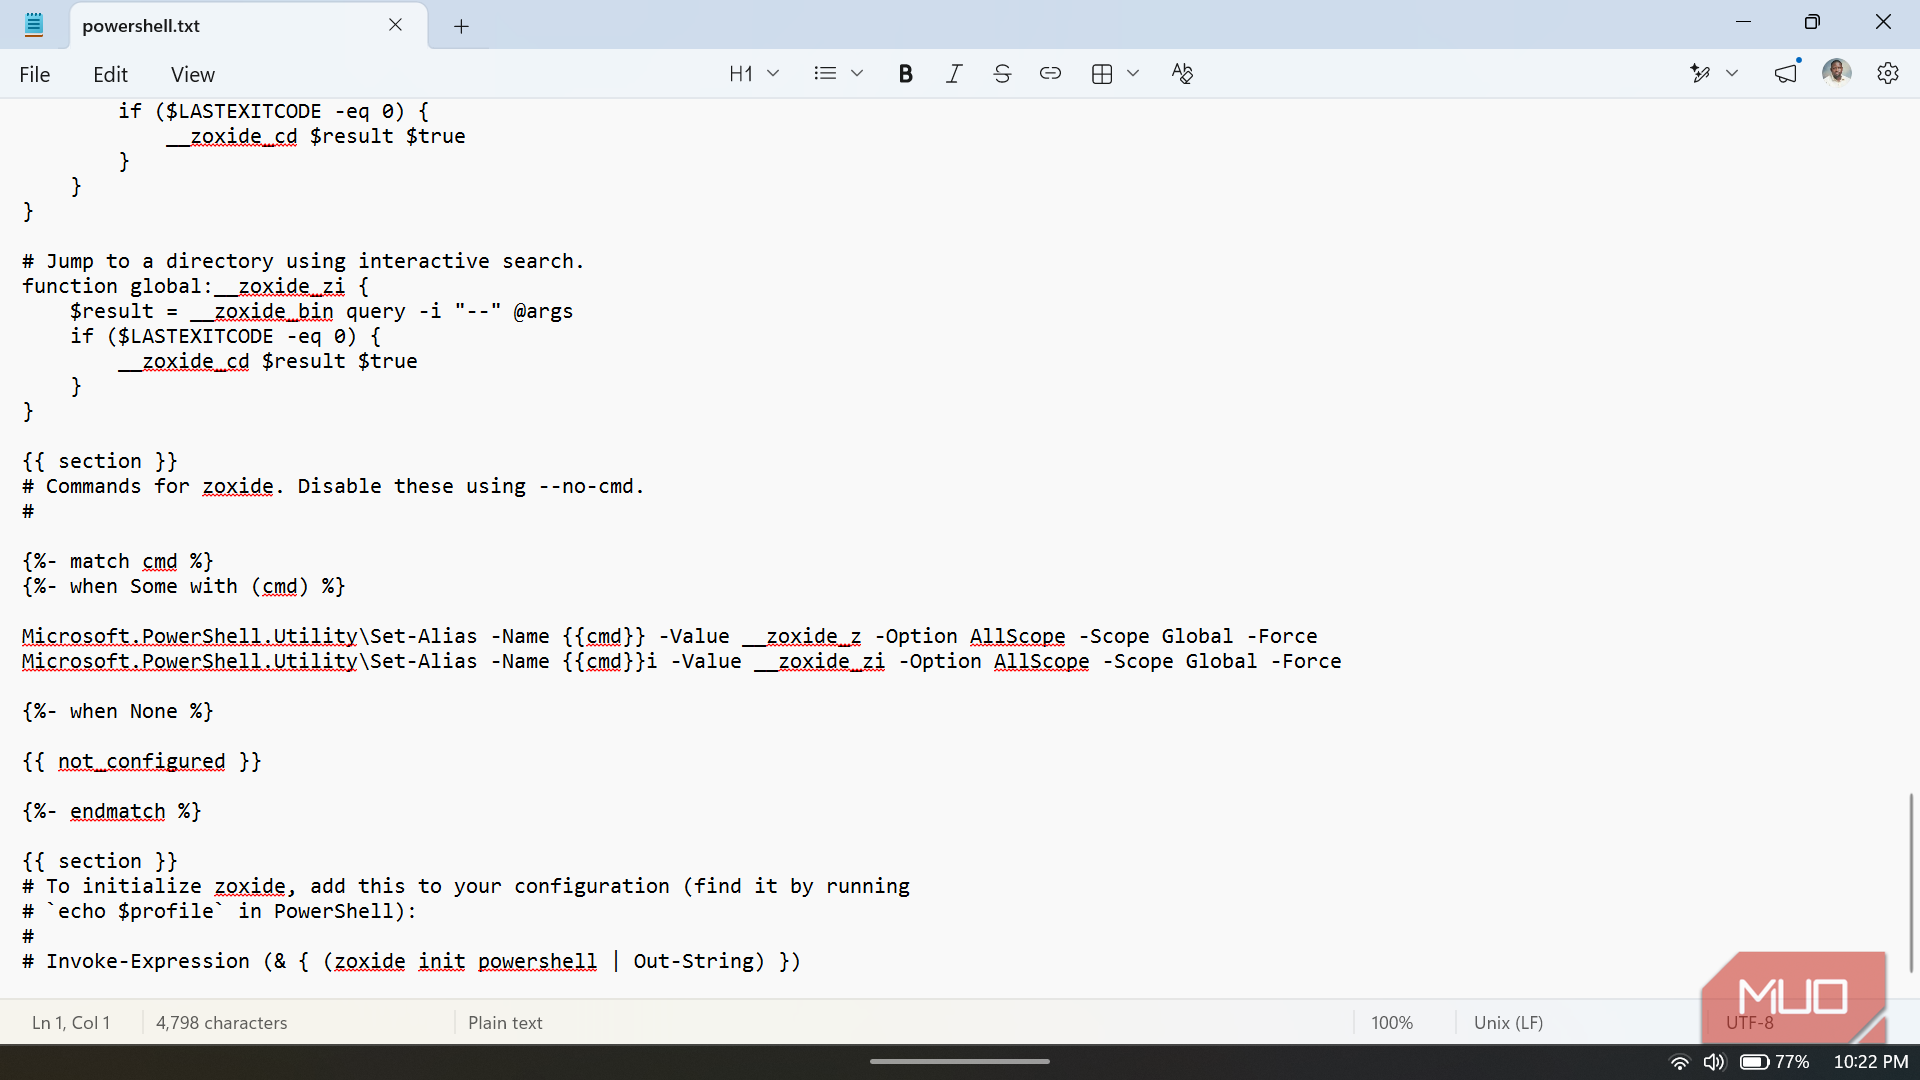1920x1080 pixels.
Task: Click the Copilot rewrite pen icon
Action: [1700, 74]
